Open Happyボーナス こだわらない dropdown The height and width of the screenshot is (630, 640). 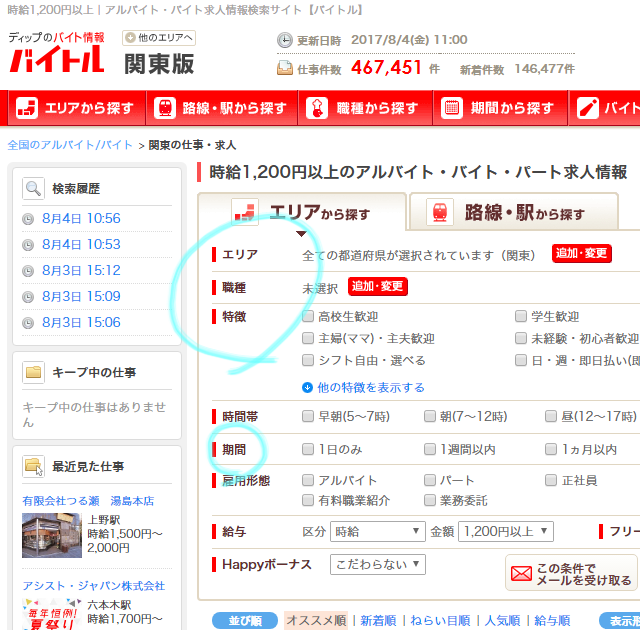tap(378, 564)
